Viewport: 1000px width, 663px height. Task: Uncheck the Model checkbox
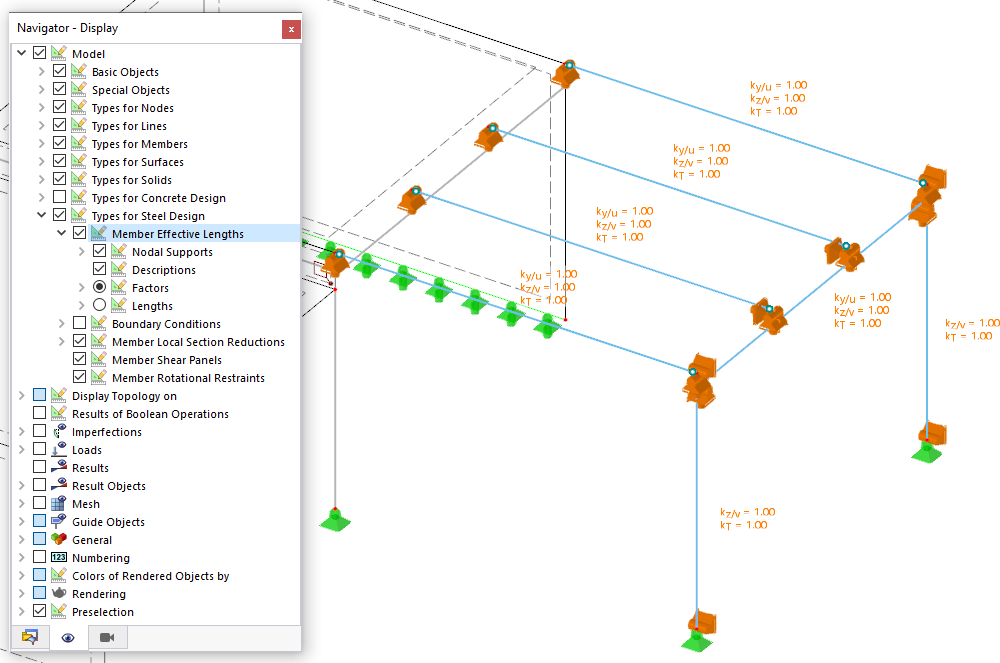point(38,52)
